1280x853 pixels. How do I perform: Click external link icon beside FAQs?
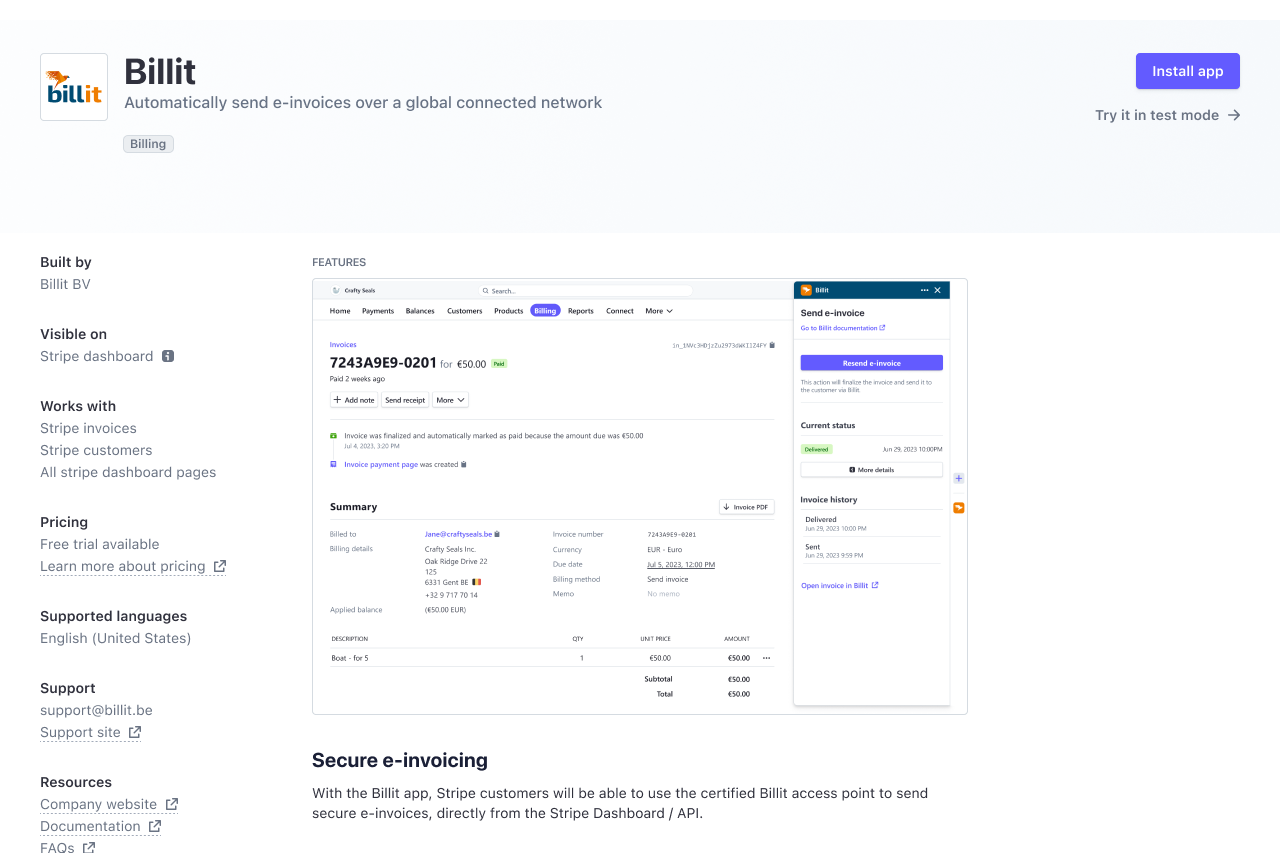[x=89, y=847]
